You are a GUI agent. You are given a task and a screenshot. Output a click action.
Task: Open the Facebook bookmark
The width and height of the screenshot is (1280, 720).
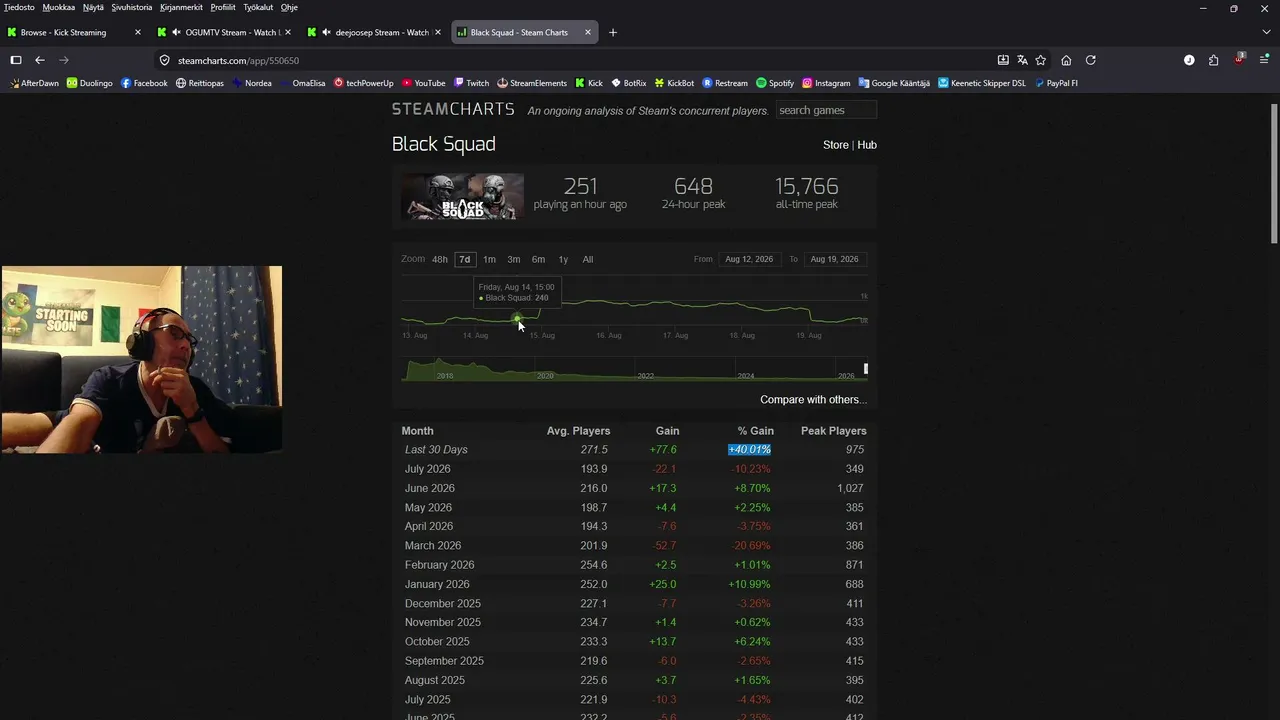[144, 83]
